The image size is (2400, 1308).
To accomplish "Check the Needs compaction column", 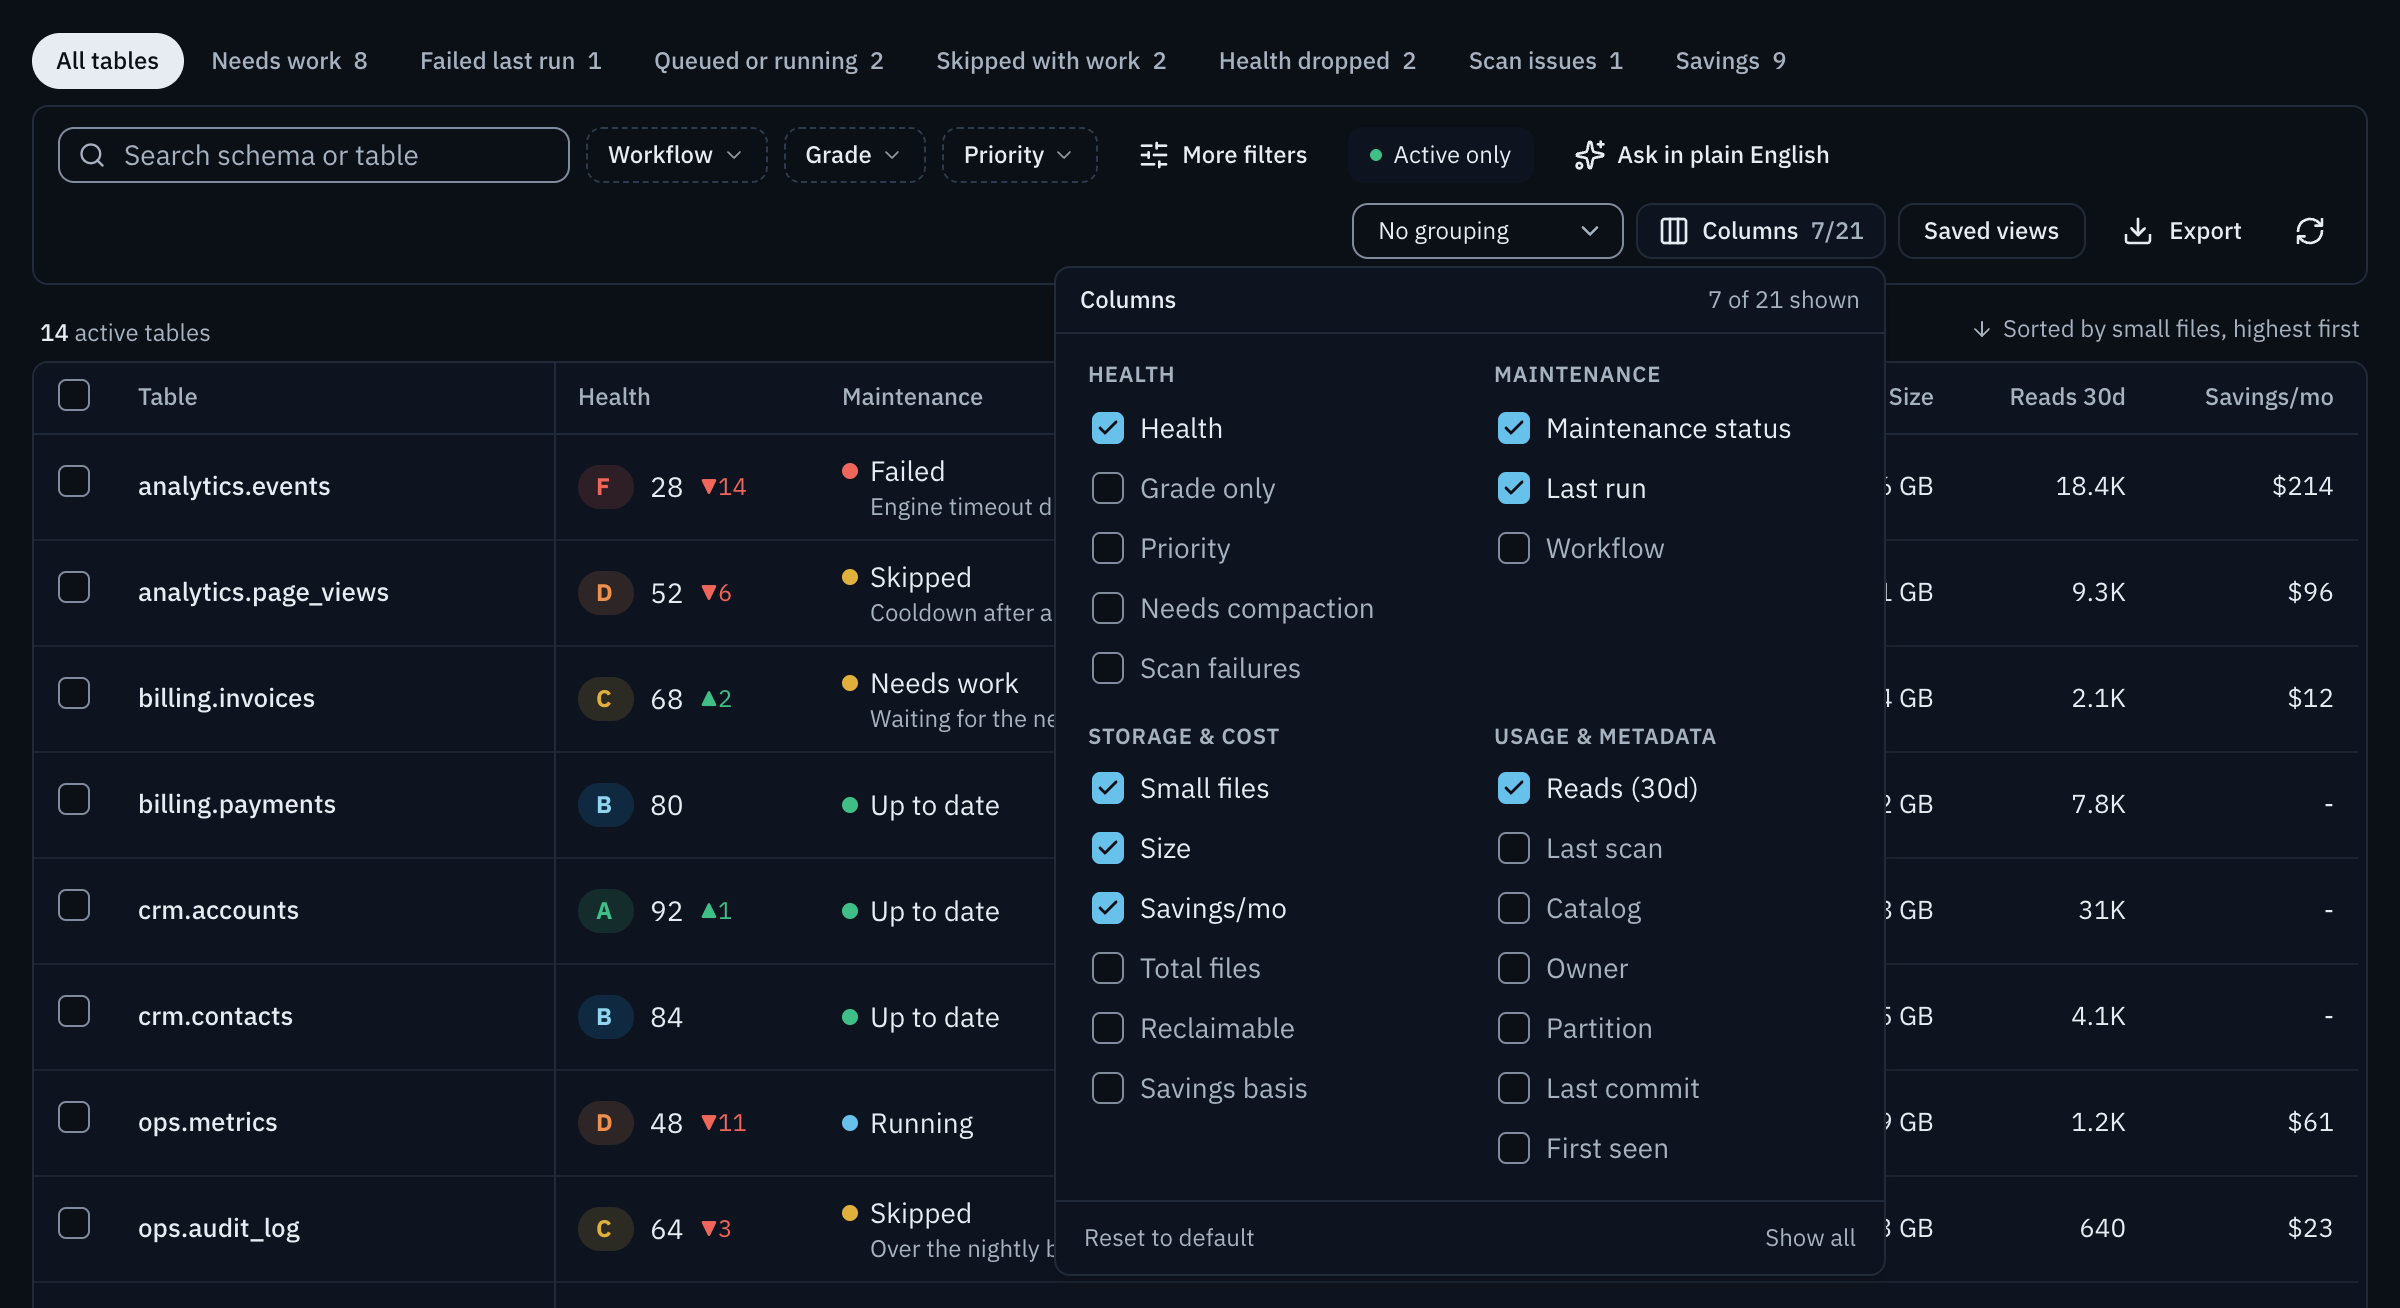I will (1108, 608).
